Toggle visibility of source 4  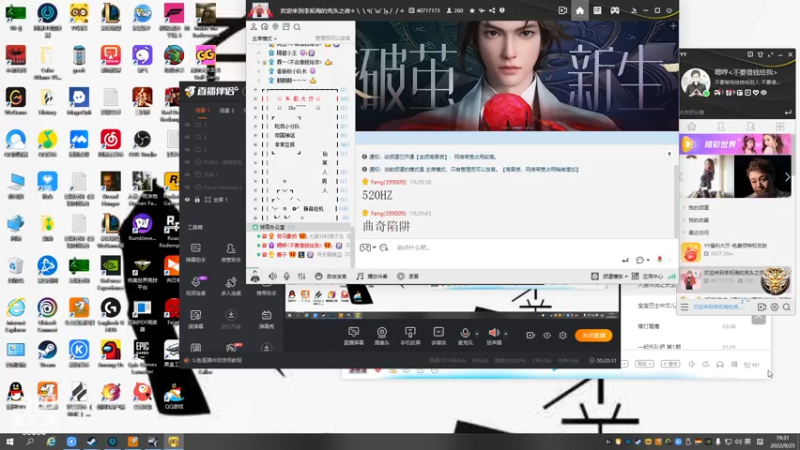(187, 137)
